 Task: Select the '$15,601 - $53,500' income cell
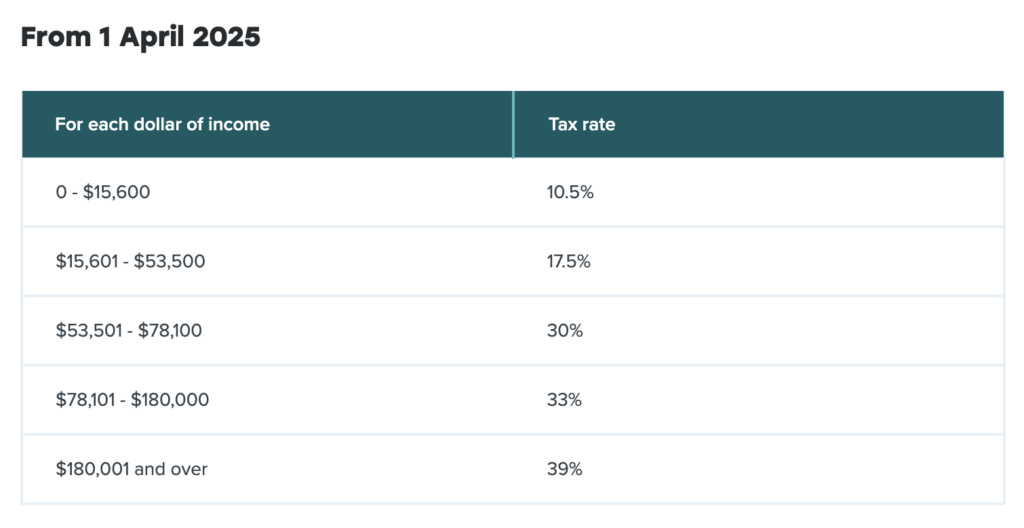[x=130, y=261]
